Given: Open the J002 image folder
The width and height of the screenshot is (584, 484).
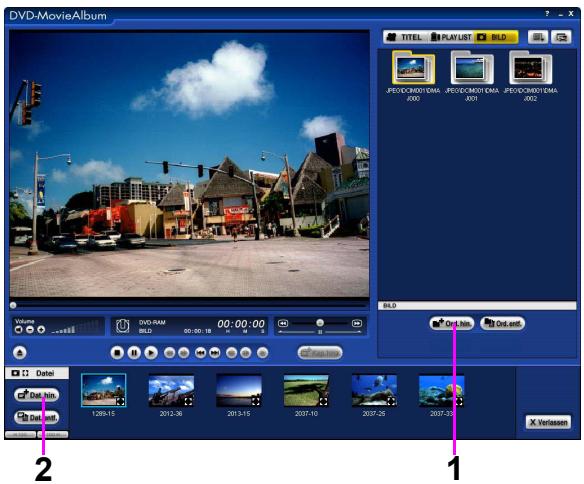Looking at the screenshot, I should coord(530,68).
